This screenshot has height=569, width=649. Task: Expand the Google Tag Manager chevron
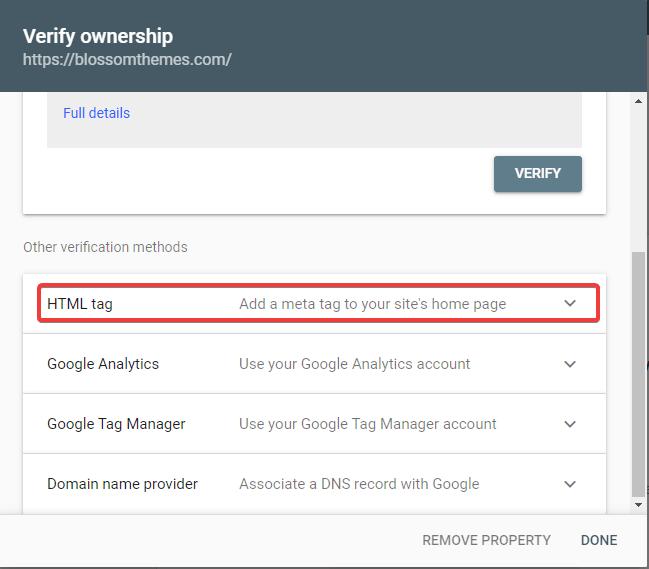(x=570, y=424)
